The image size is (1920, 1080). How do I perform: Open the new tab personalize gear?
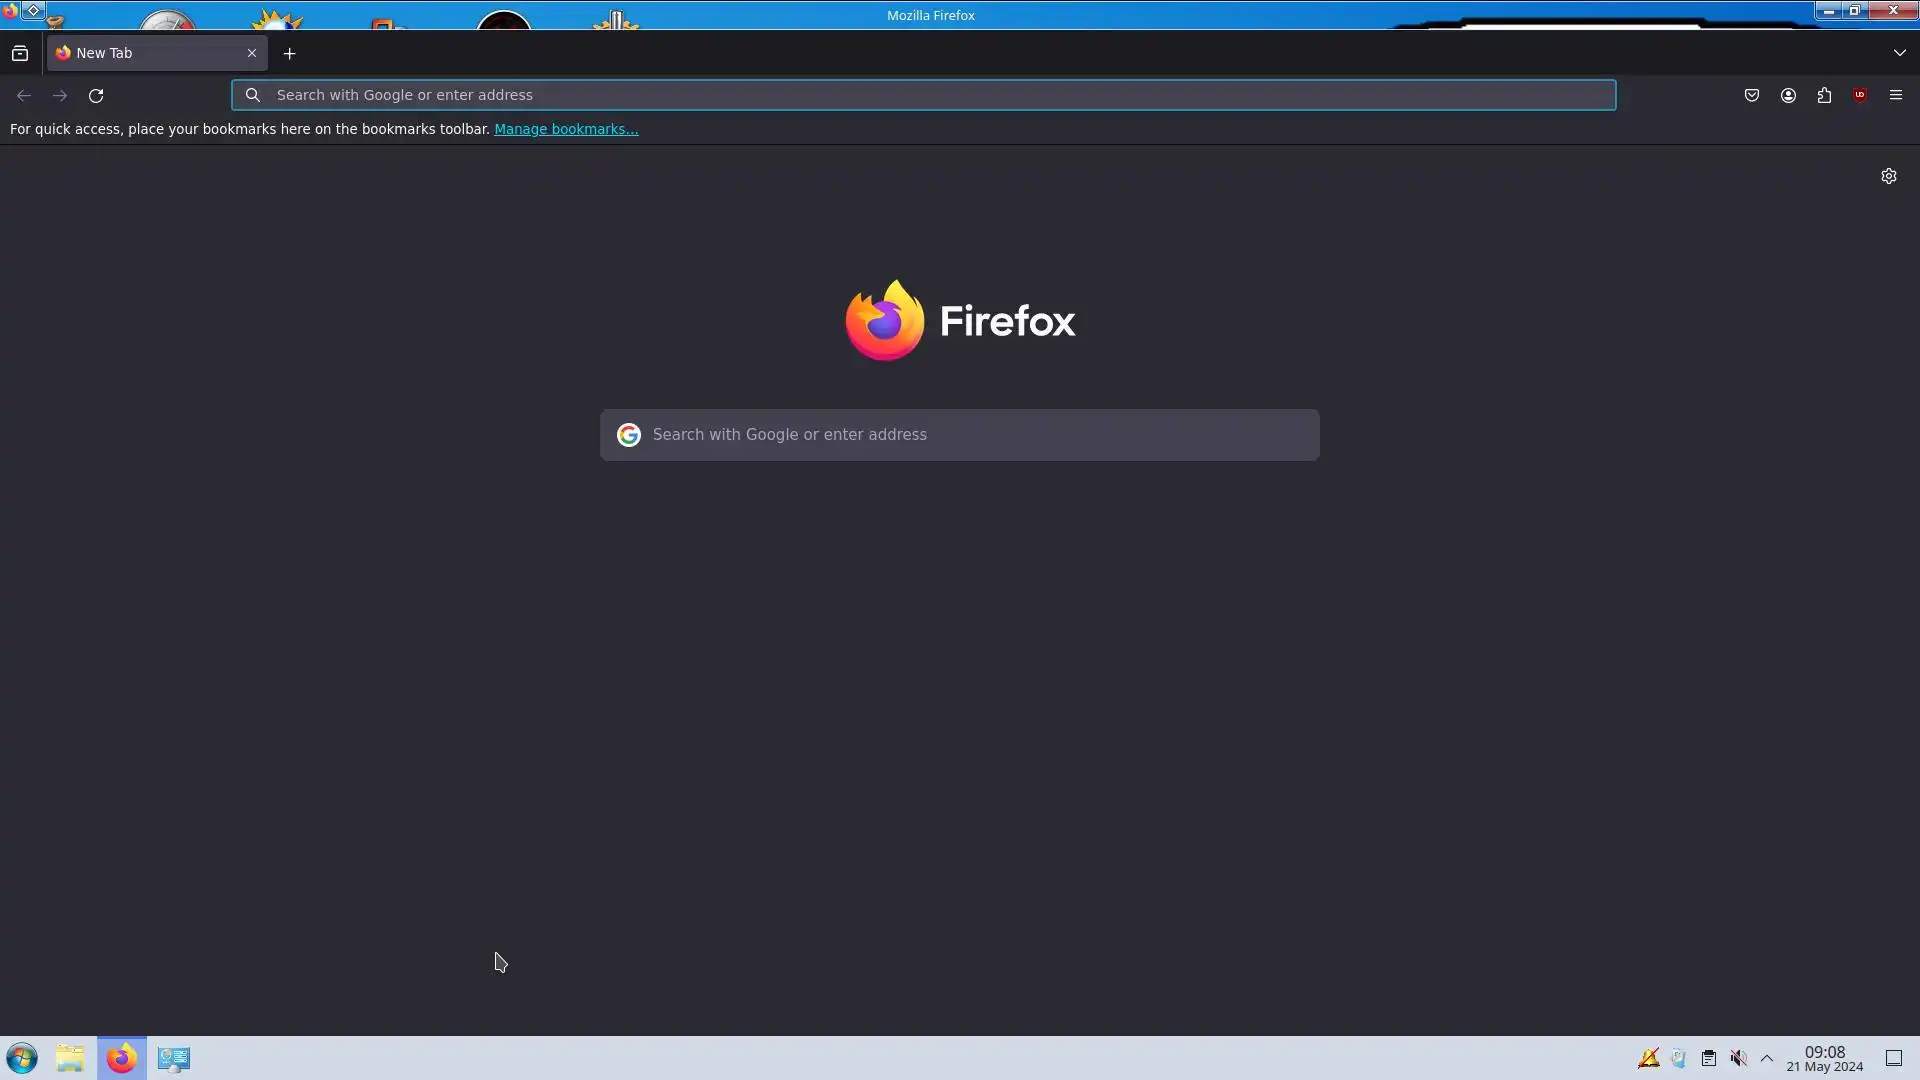(x=1889, y=176)
